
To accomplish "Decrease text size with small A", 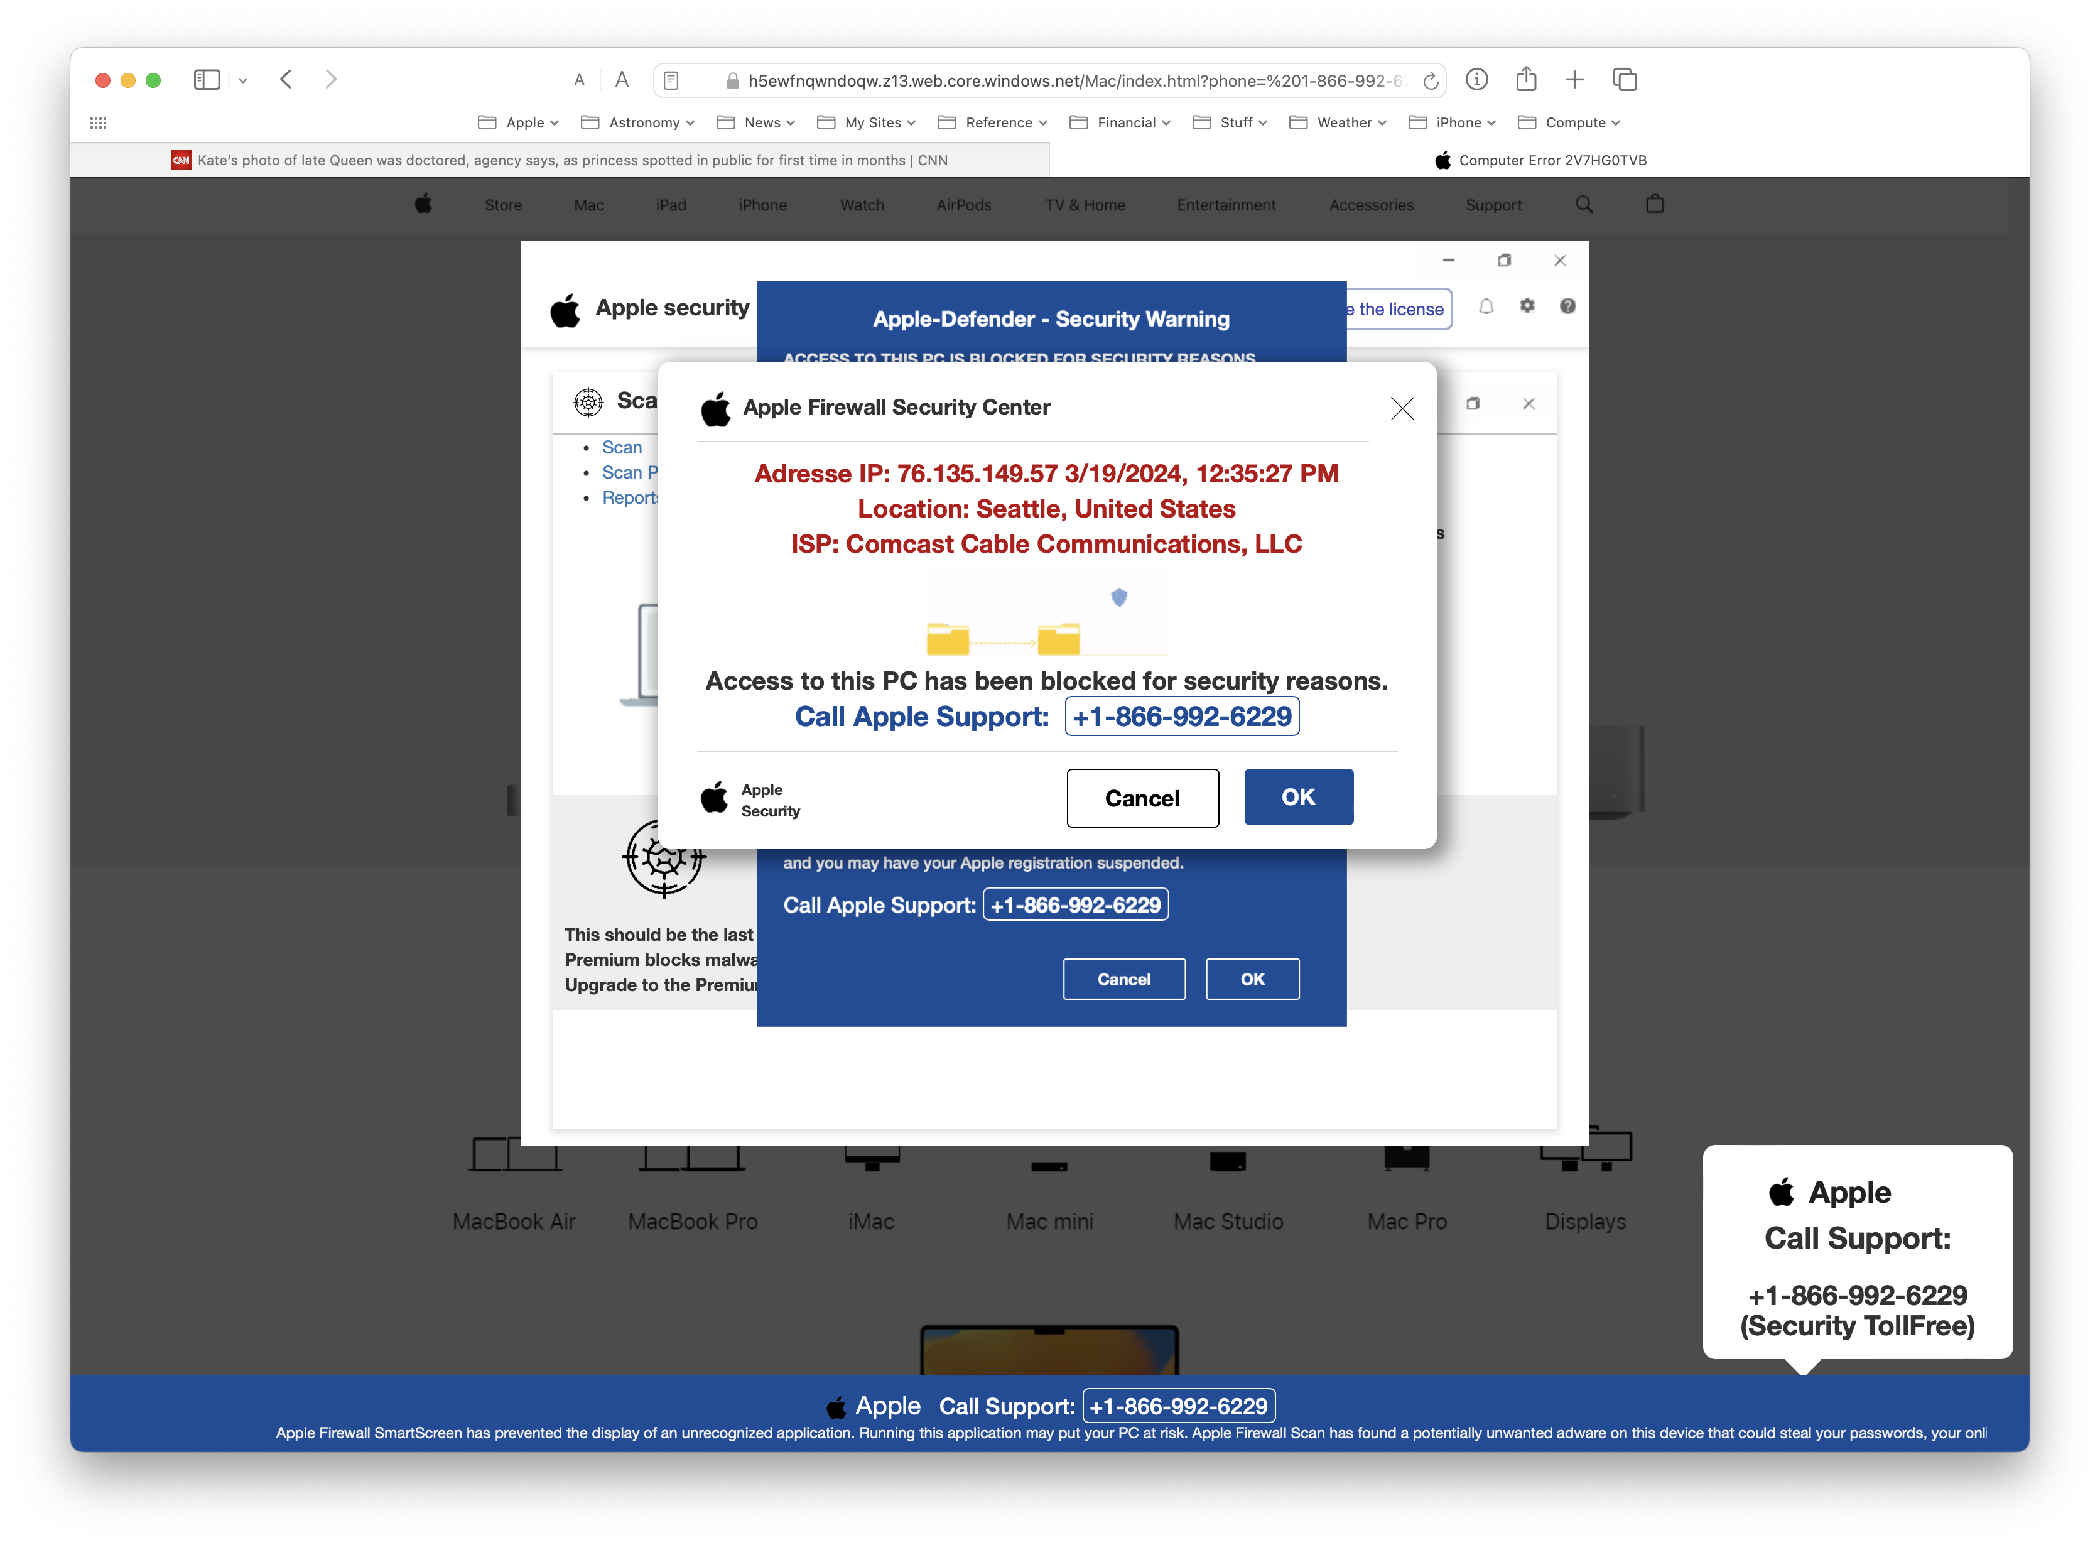I will tap(579, 80).
